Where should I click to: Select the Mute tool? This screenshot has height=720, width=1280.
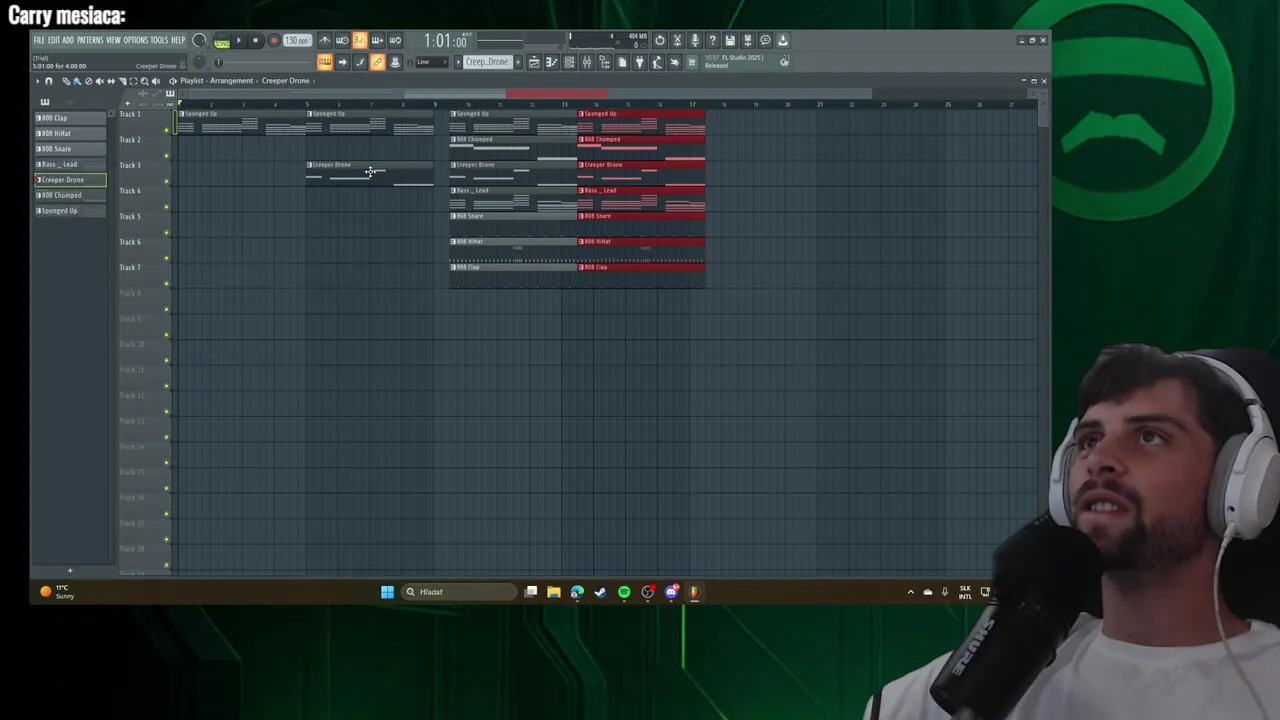point(99,81)
